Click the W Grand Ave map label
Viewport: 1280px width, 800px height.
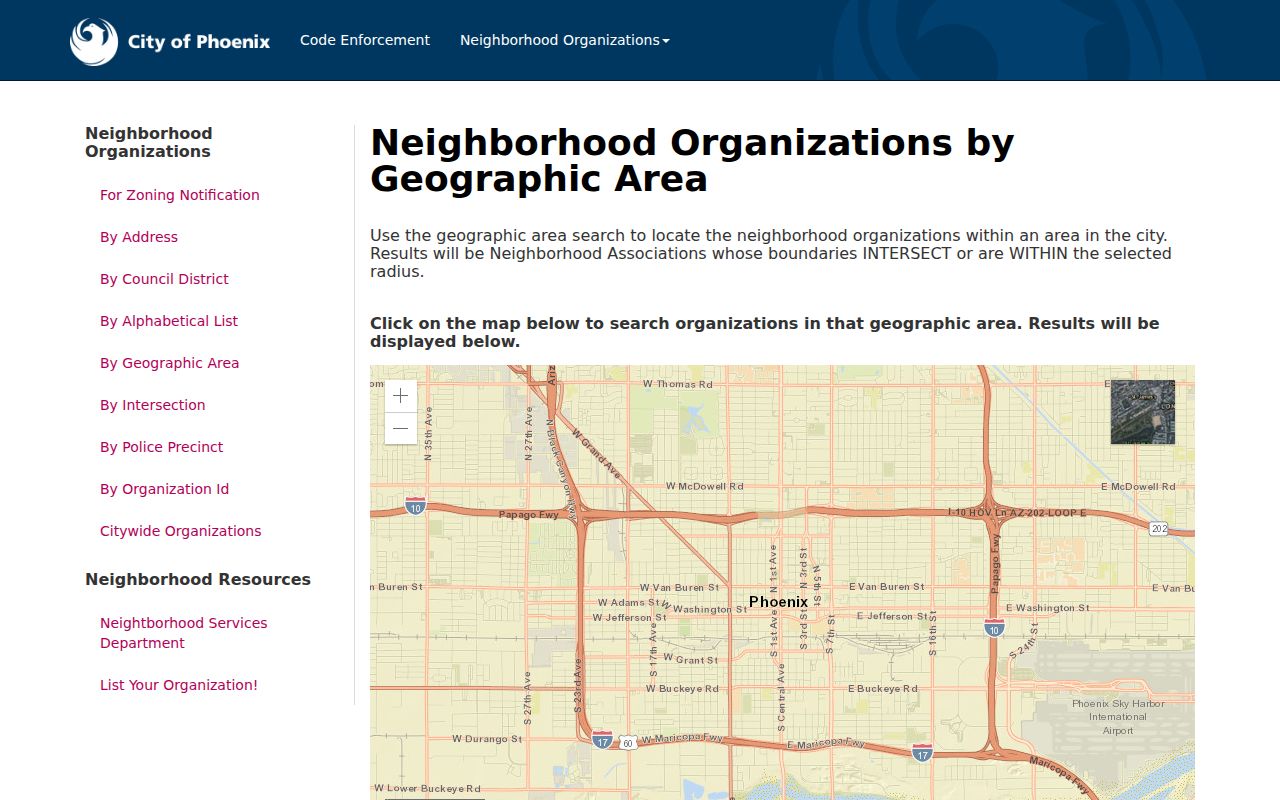[x=597, y=455]
